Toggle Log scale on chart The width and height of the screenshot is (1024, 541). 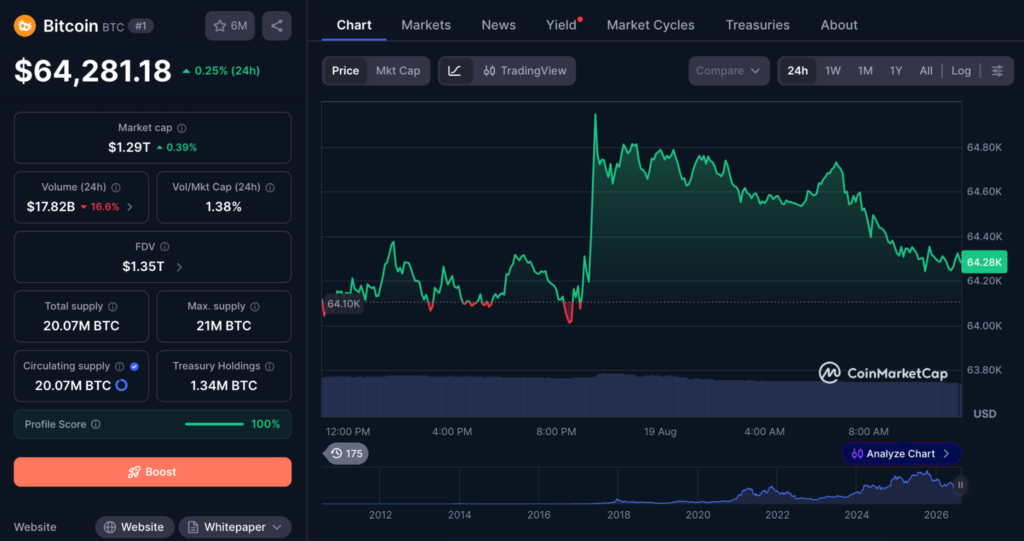(x=961, y=71)
